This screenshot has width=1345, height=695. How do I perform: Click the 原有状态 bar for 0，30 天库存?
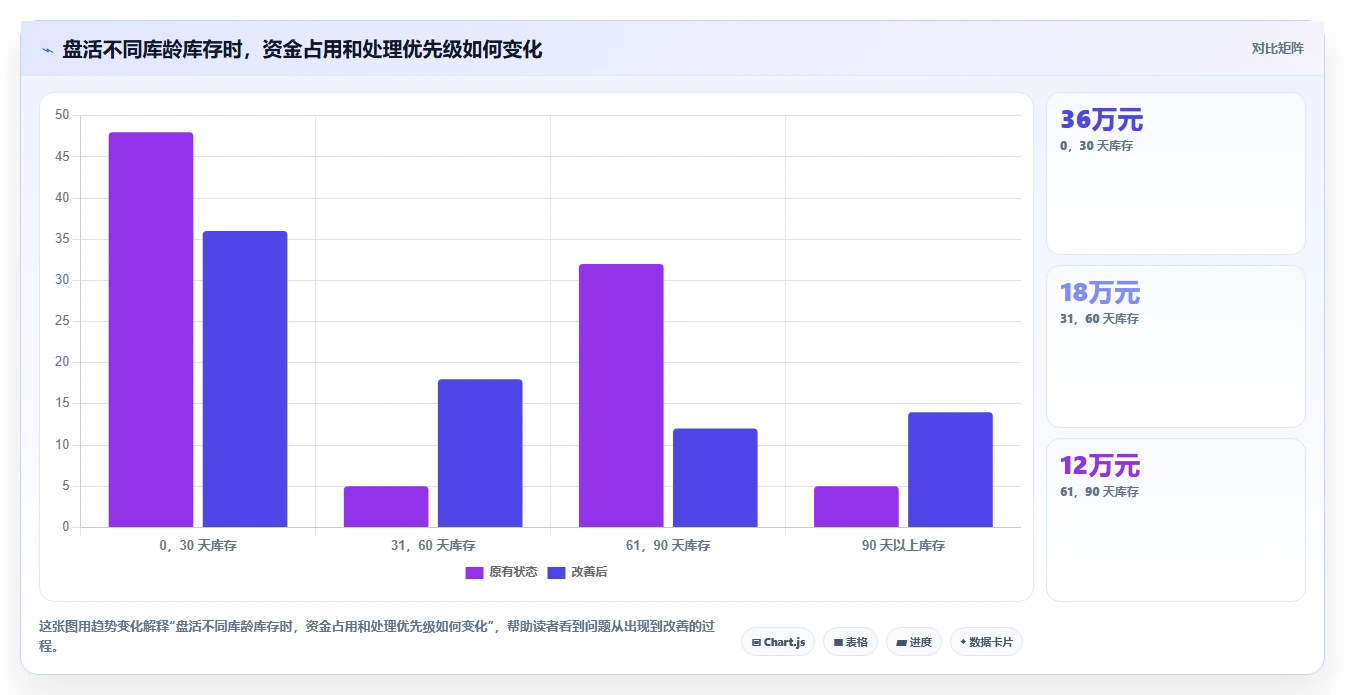click(151, 329)
